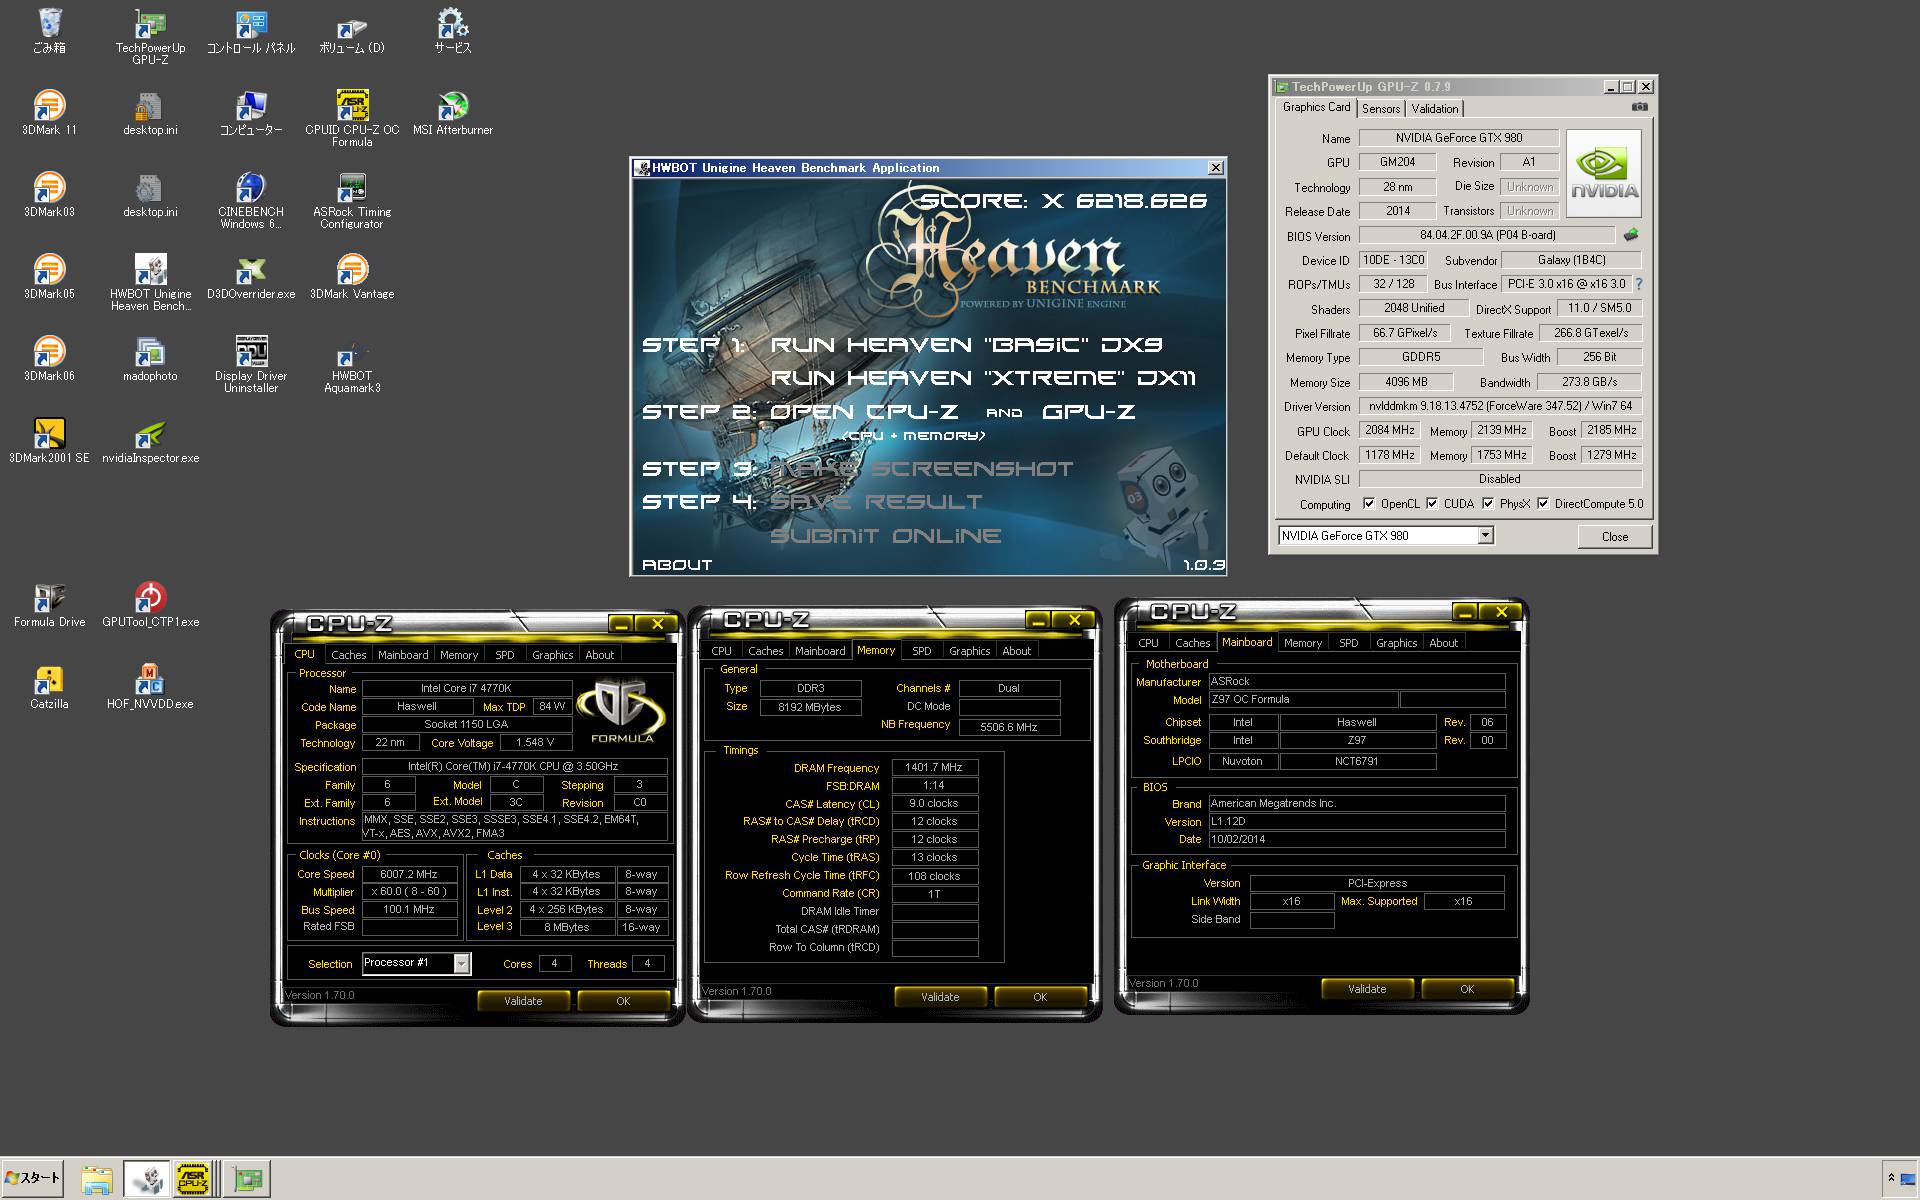
Task: Open SPD tab in middle CPU-Z window
Action: 922,651
